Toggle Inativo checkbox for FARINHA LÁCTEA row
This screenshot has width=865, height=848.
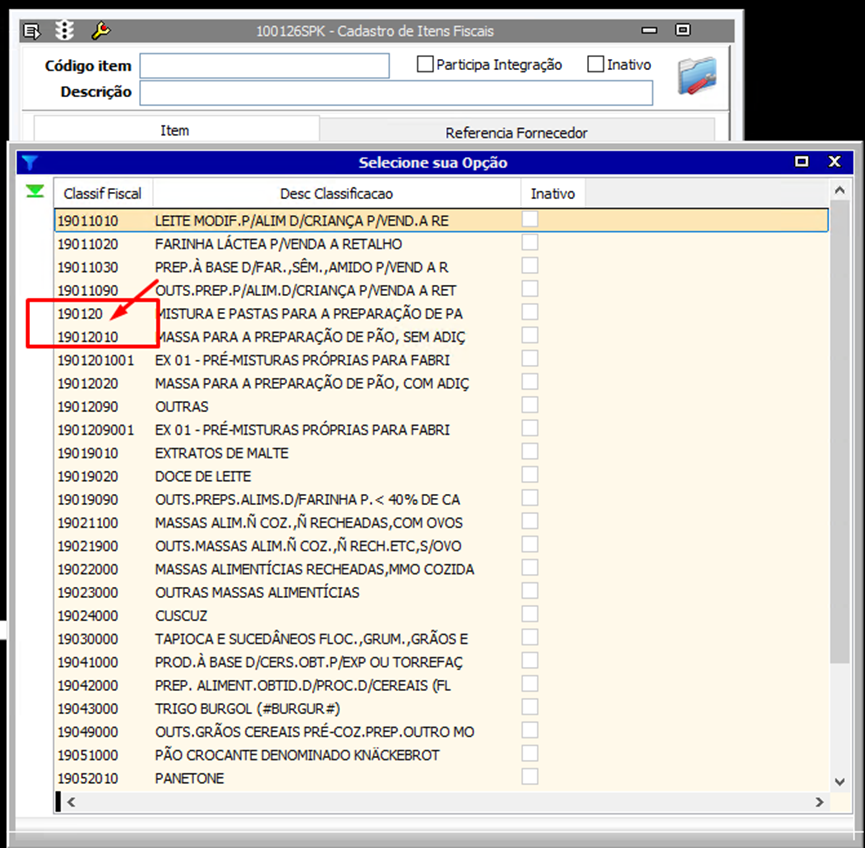point(530,243)
